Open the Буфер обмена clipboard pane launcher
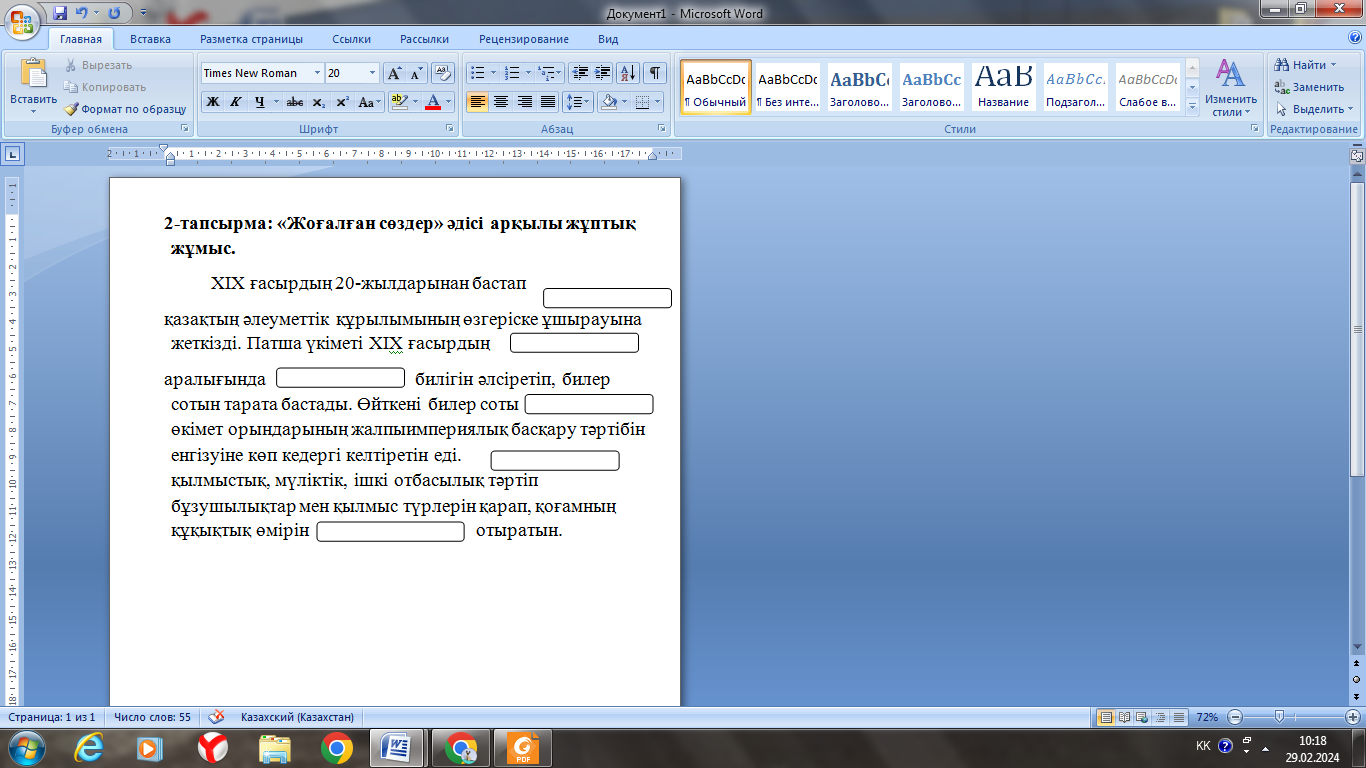This screenshot has height=768, width=1366. 185,129
